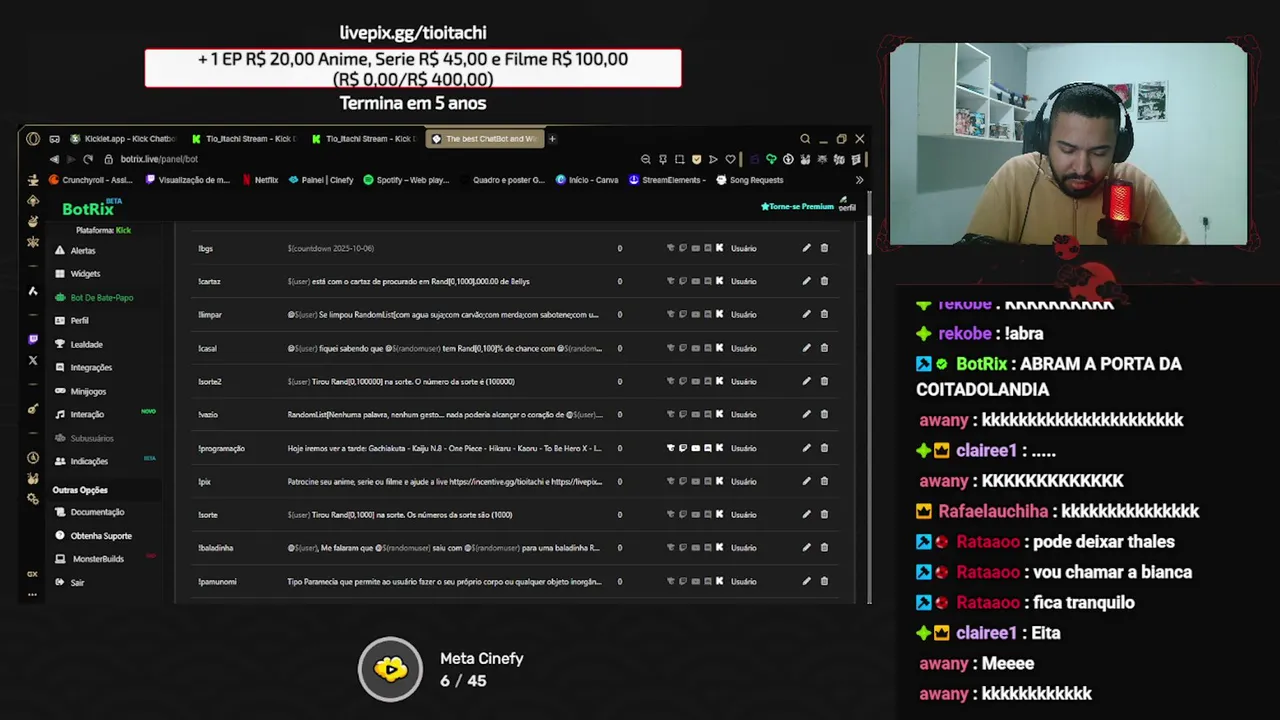Delete the !limpar command
The width and height of the screenshot is (1280, 720).
[x=824, y=315]
